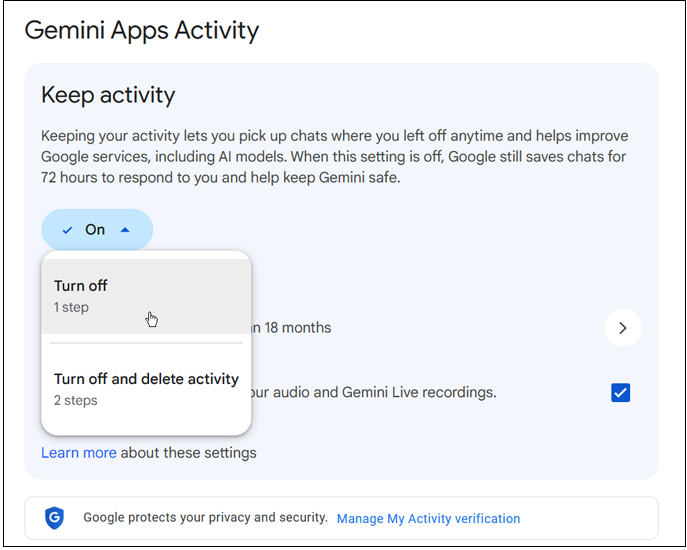
Task: Click "Google protects your privacy and security" text
Action: (205, 518)
